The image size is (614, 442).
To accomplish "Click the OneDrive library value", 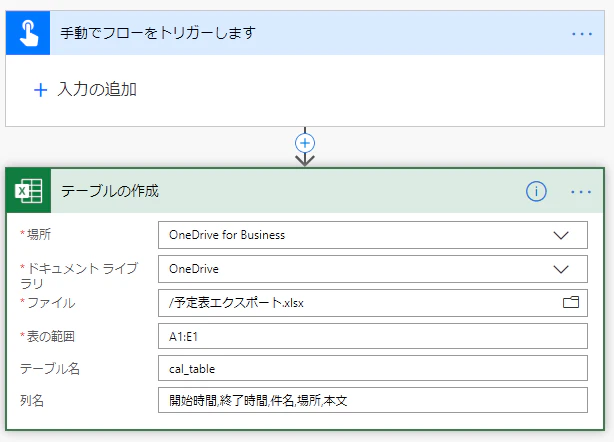I will [x=194, y=269].
